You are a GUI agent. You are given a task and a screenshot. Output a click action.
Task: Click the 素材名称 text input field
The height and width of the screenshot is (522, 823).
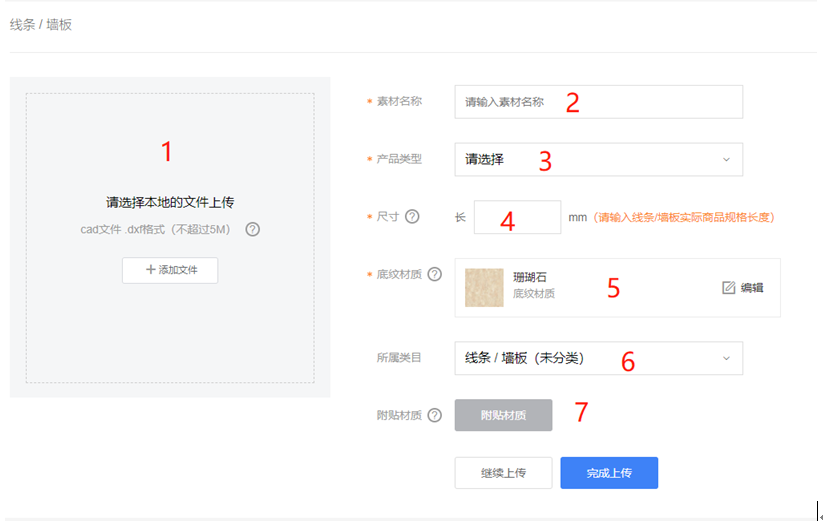pyautogui.click(x=598, y=102)
